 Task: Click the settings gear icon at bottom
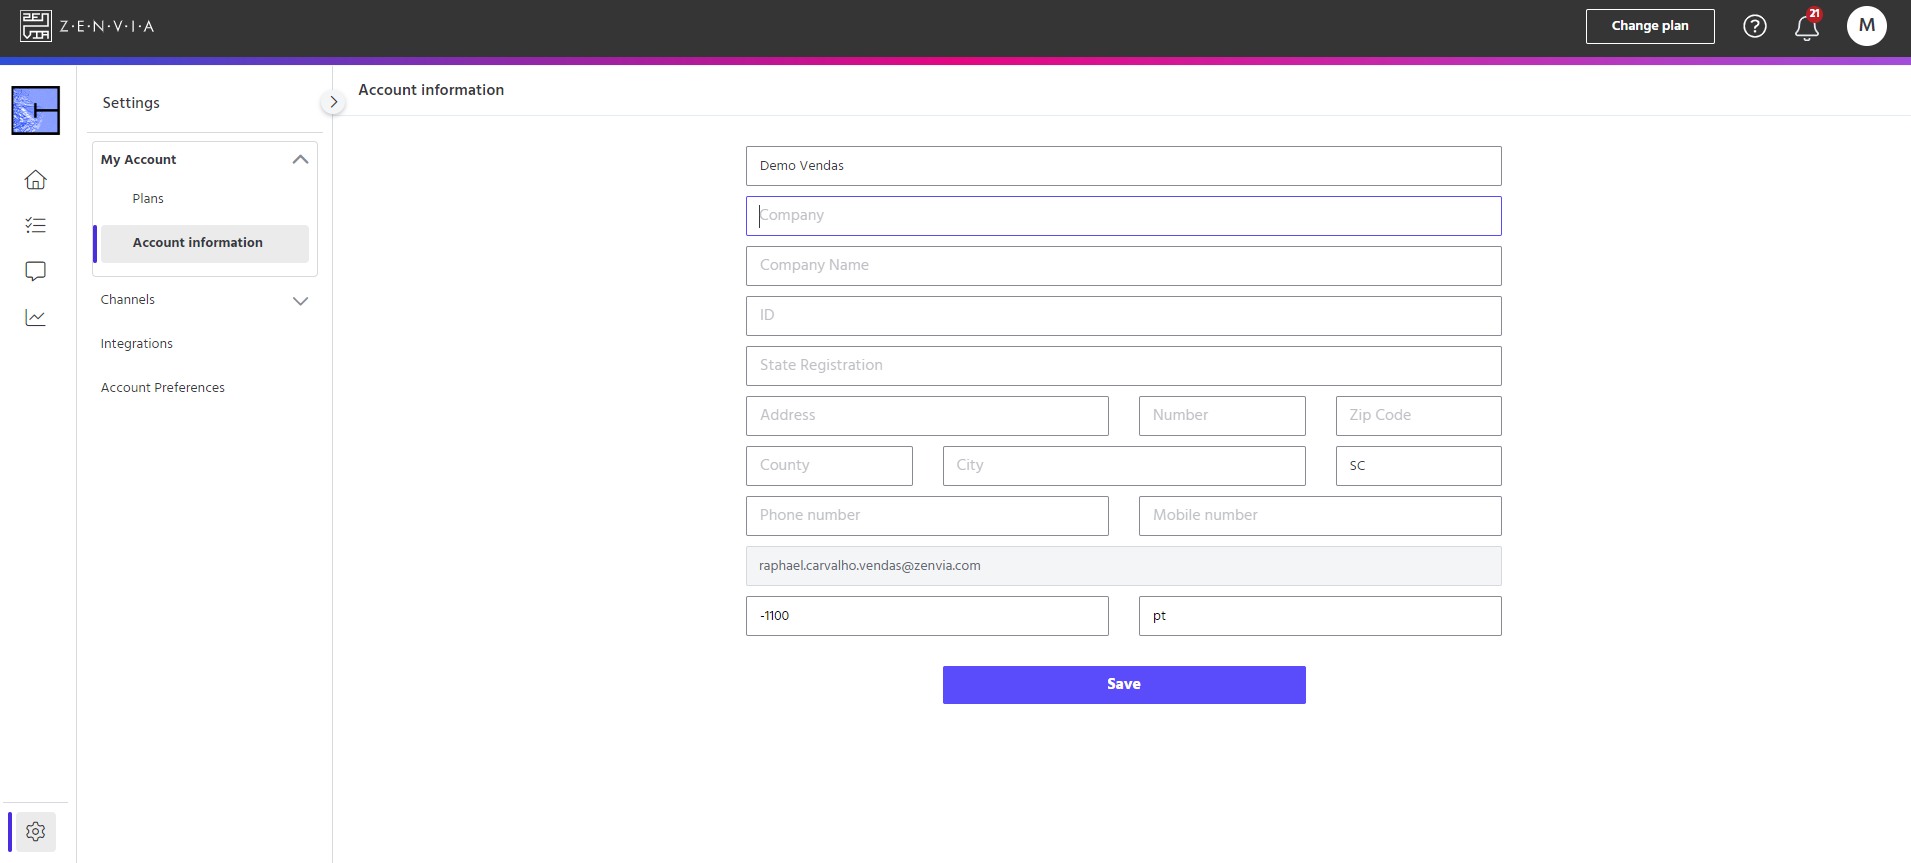[x=36, y=832]
